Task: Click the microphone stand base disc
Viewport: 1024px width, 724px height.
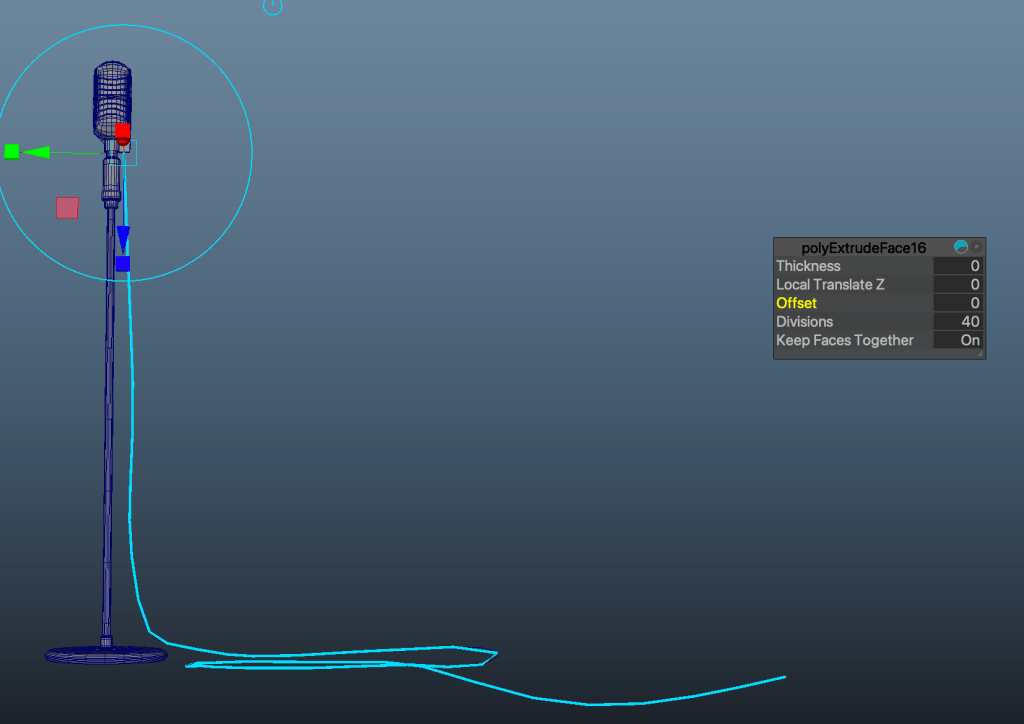Action: [x=105, y=655]
